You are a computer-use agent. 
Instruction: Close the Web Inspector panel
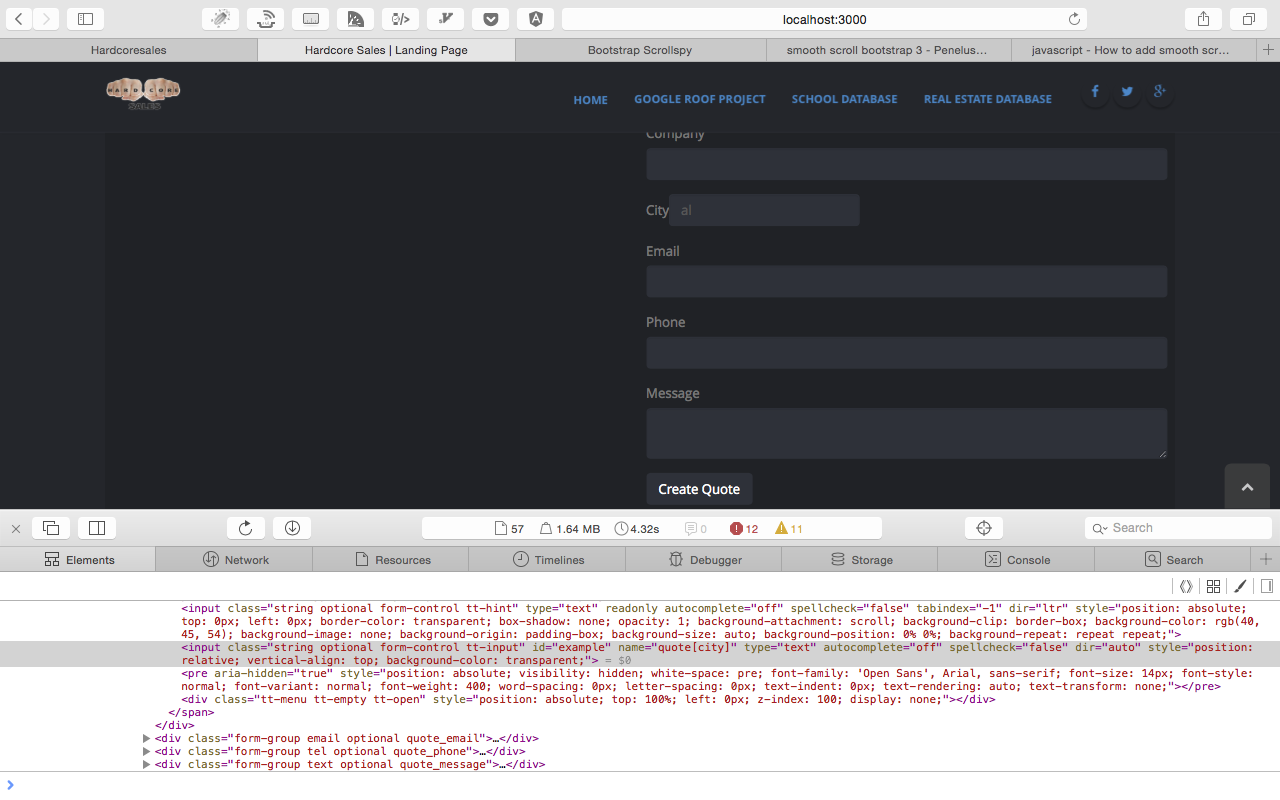(x=15, y=528)
